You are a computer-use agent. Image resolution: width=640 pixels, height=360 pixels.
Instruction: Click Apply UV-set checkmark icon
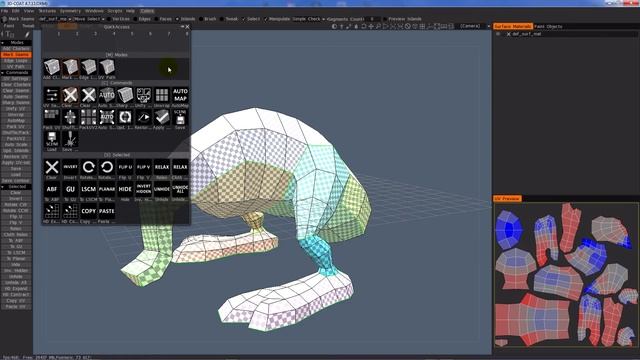[162, 117]
